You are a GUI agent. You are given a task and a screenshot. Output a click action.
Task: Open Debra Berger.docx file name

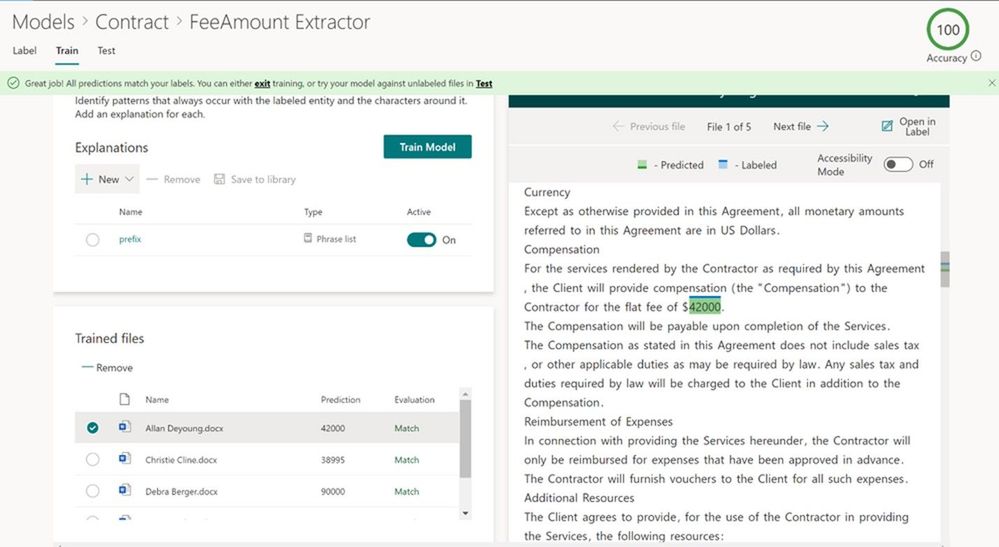[182, 492]
